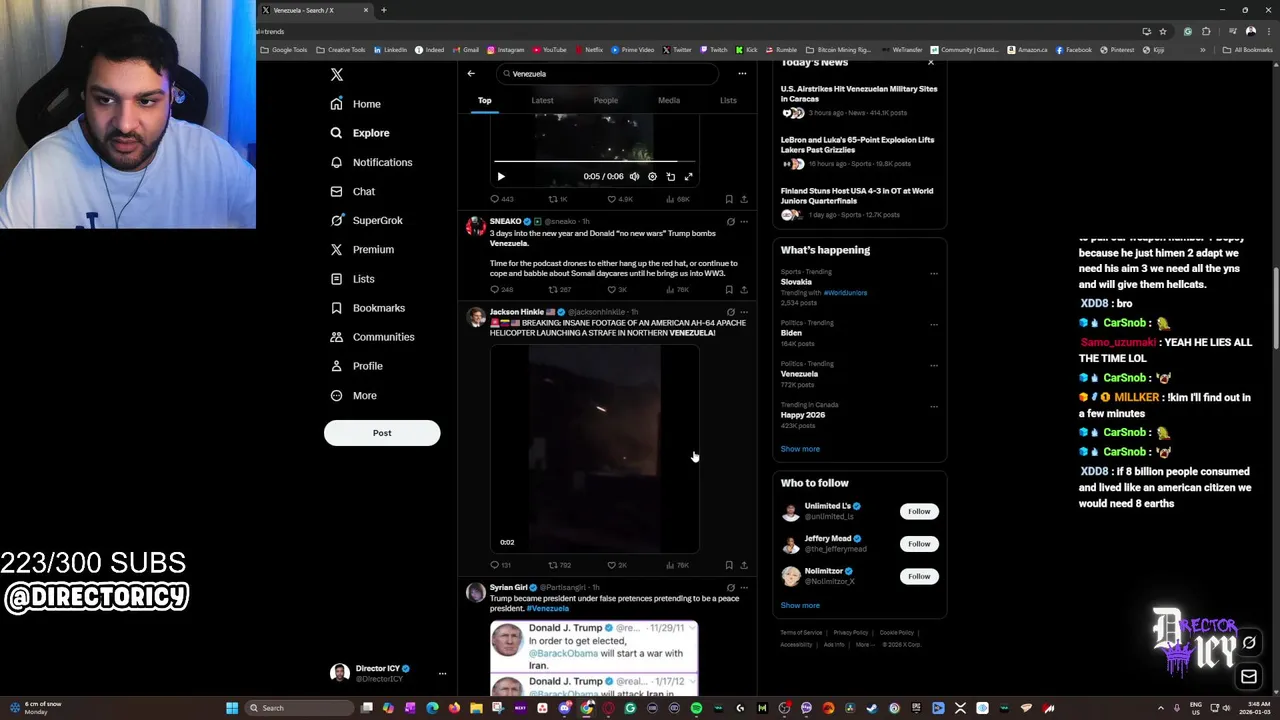Open LeBron and Luka's 65-Point news story
The height and width of the screenshot is (720, 1280).
click(x=857, y=145)
